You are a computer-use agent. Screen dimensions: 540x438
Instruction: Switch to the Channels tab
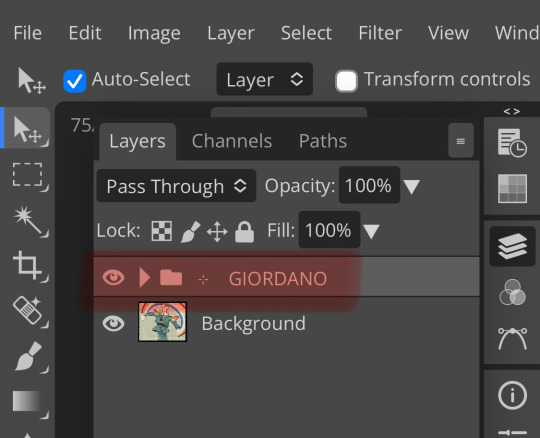(x=232, y=141)
